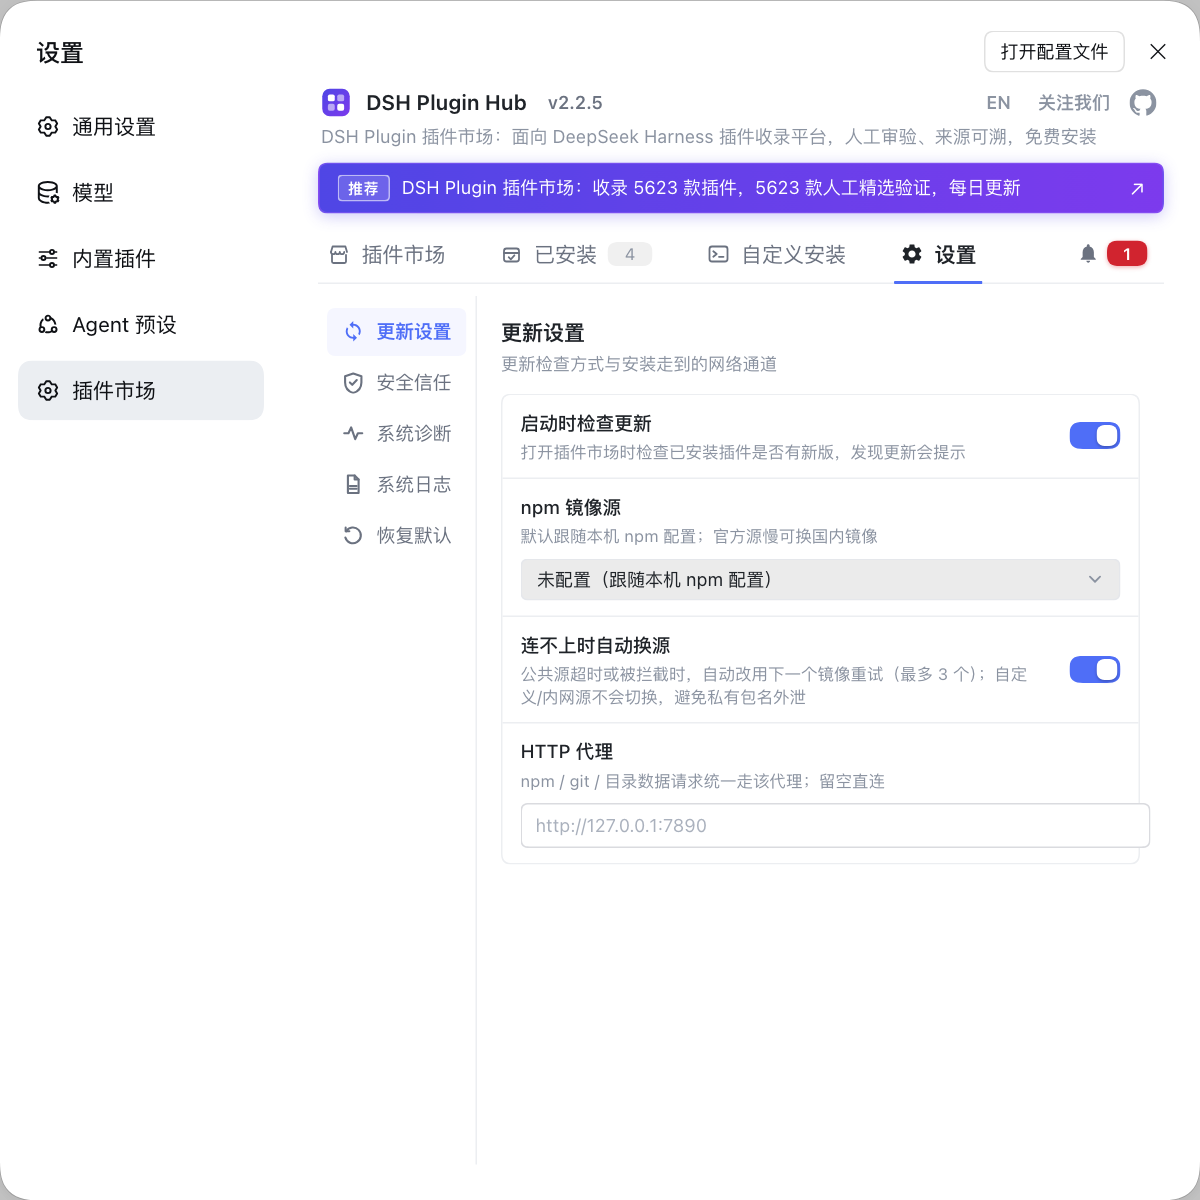
Task: Click the notification bell icon
Action: [1088, 254]
